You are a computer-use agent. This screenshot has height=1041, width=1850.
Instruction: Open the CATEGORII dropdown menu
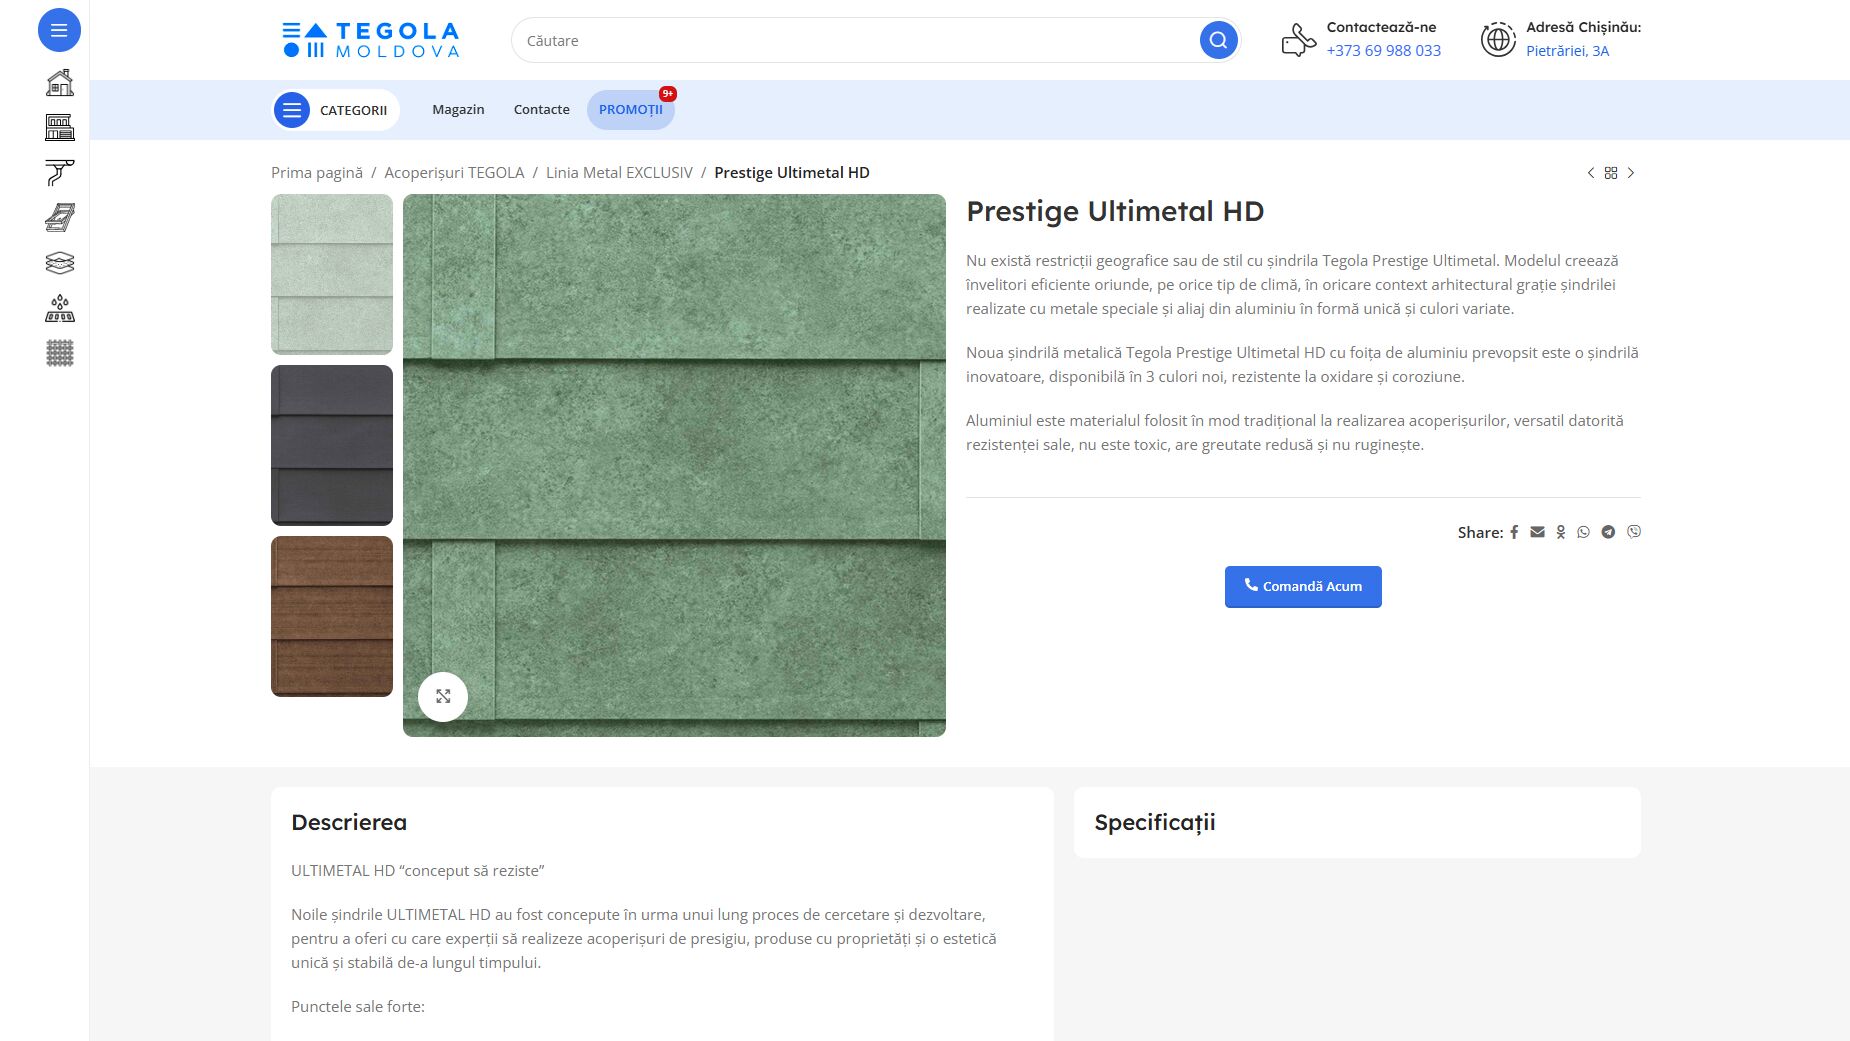[x=336, y=110]
